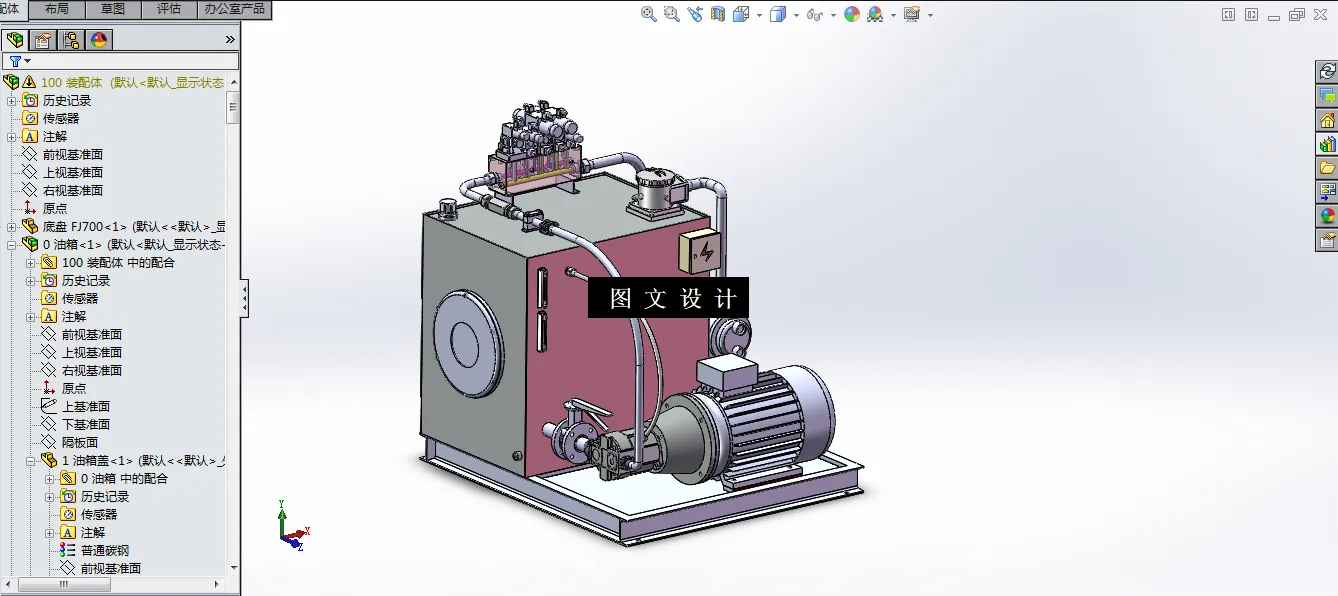Open the FeatureManager design tree tab
1338x596 pixels.
[15, 40]
